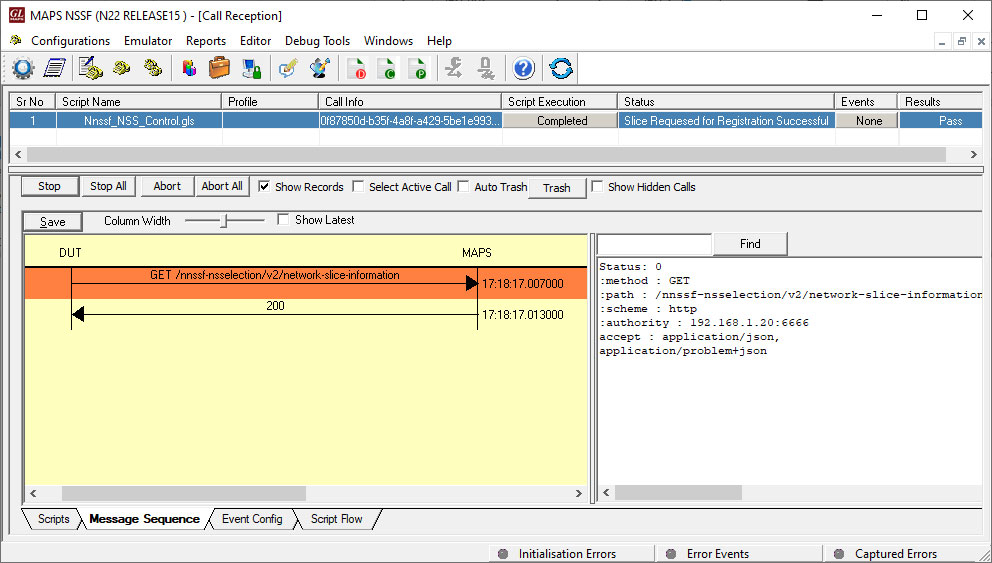Click the Call Info column header
Viewport: 992px width, 563px height.
click(x=410, y=101)
